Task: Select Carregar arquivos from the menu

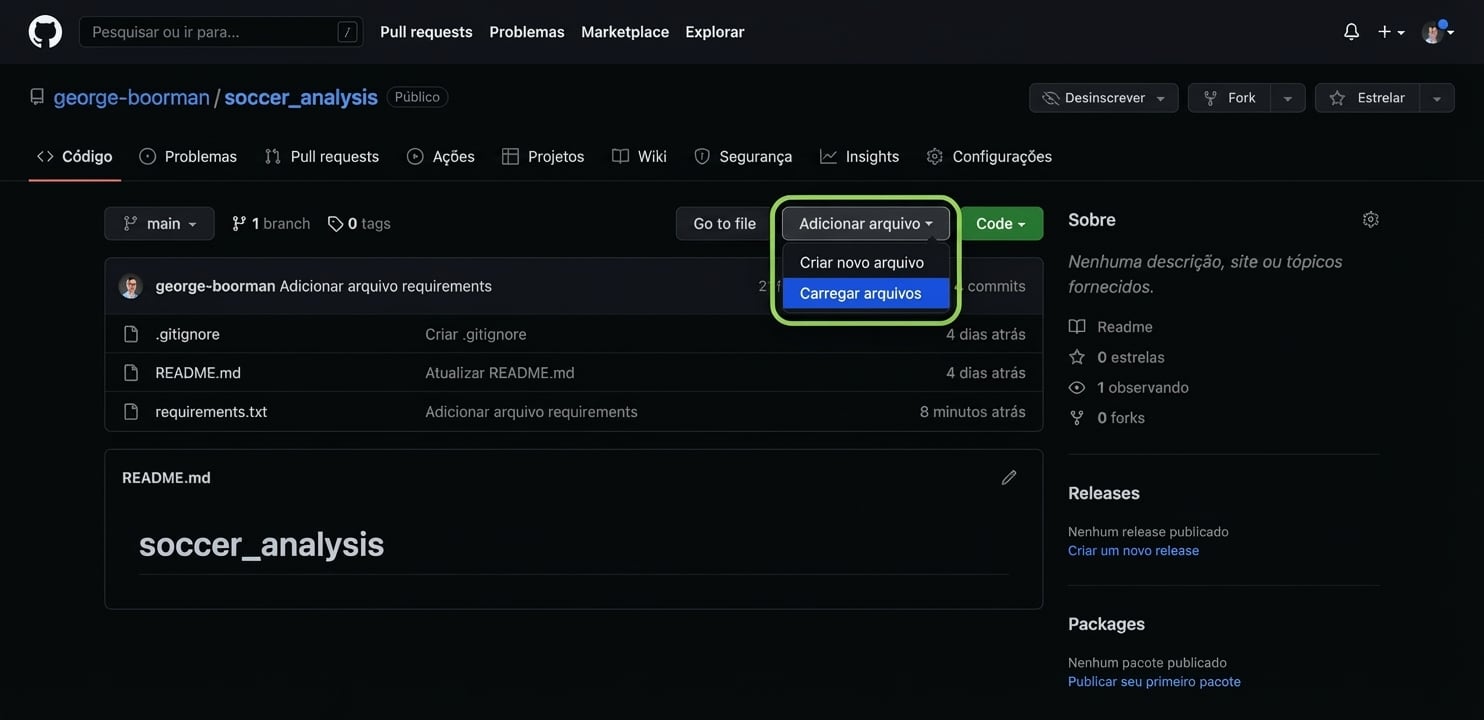Action: [x=861, y=294]
